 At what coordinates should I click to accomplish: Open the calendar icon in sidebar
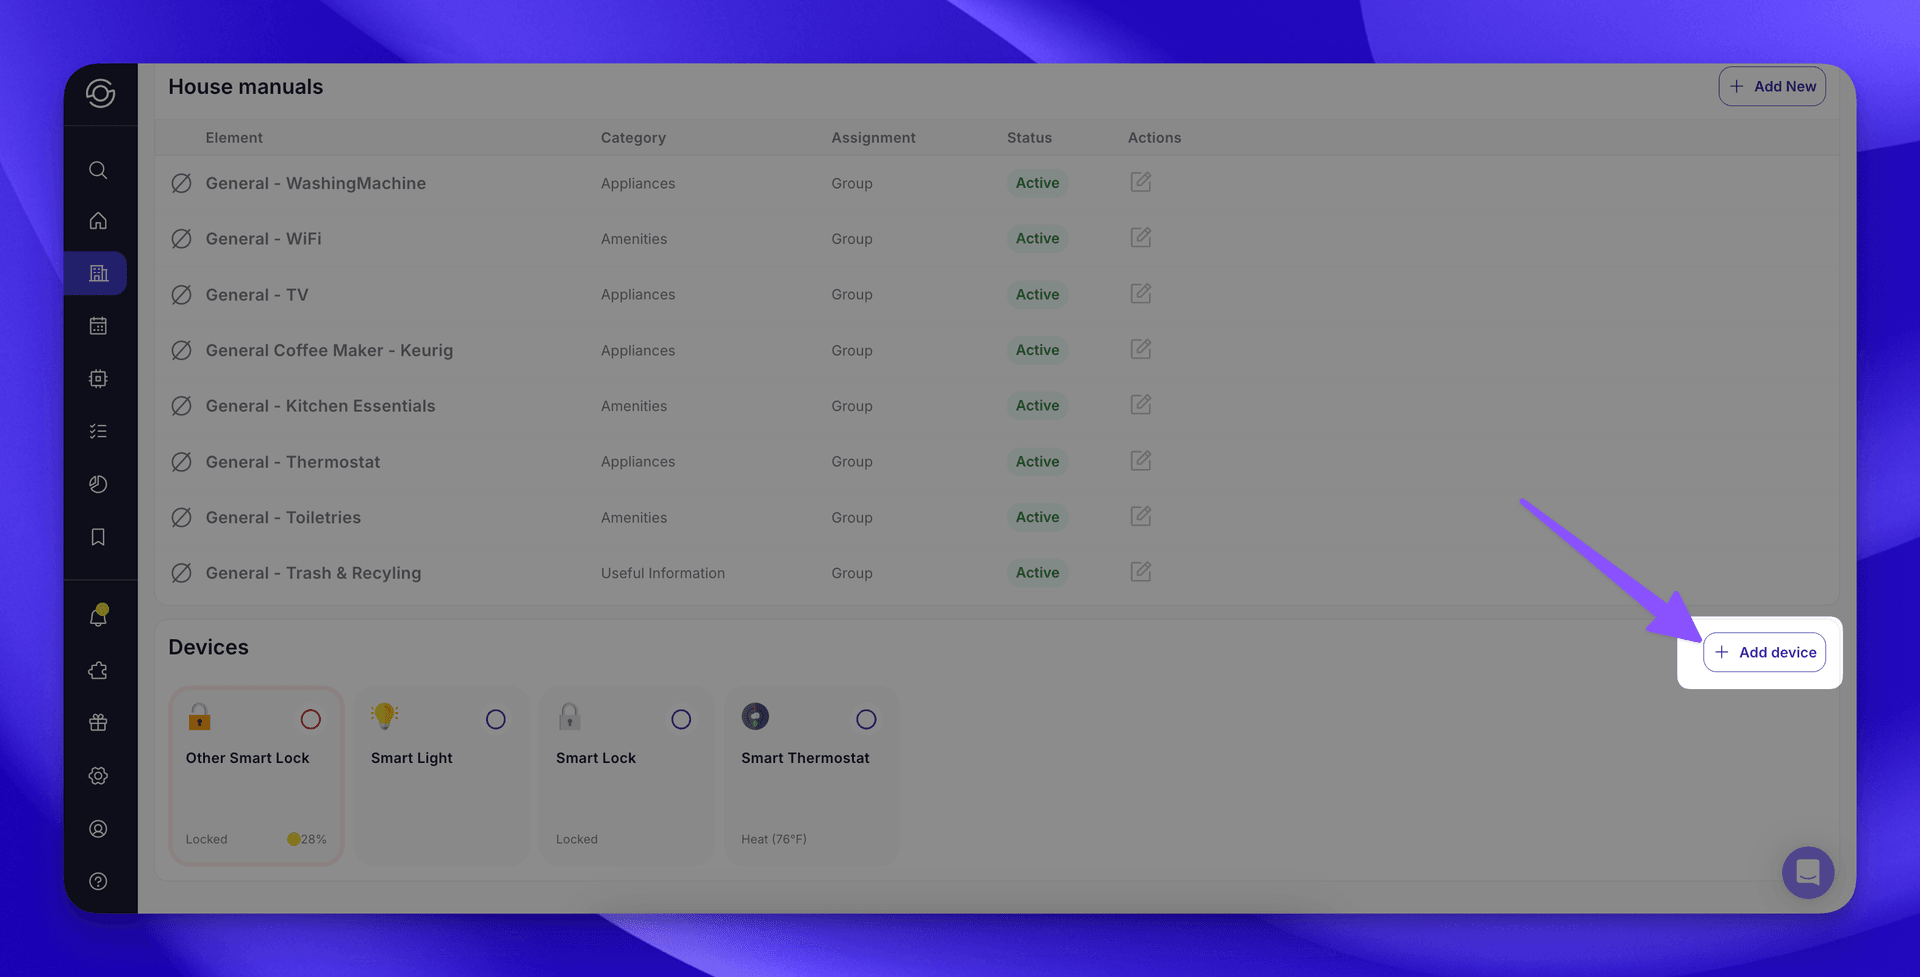(98, 326)
